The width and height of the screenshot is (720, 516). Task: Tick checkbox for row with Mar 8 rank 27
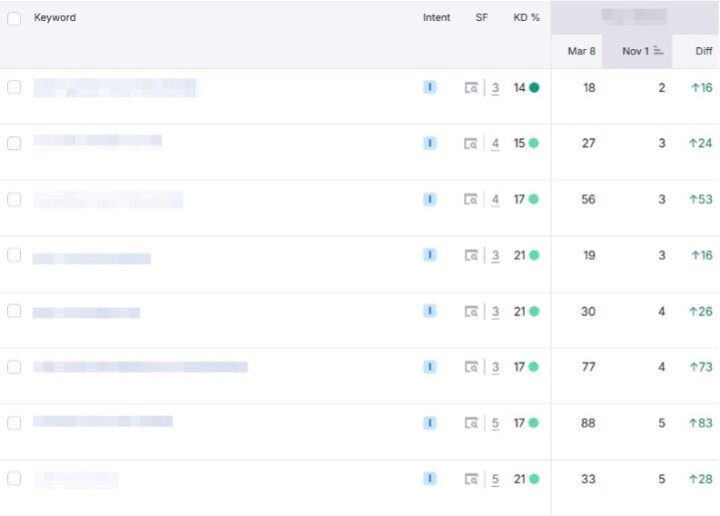(14, 143)
